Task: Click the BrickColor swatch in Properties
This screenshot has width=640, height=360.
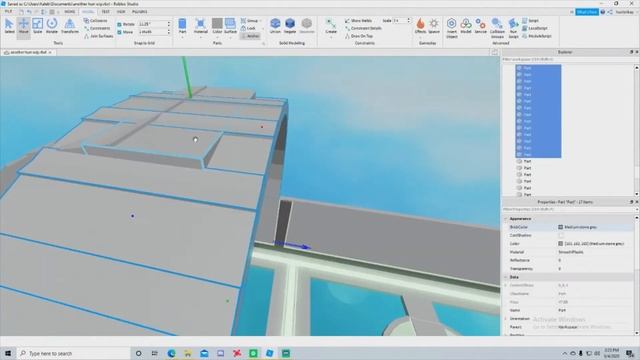Action: 560,227
